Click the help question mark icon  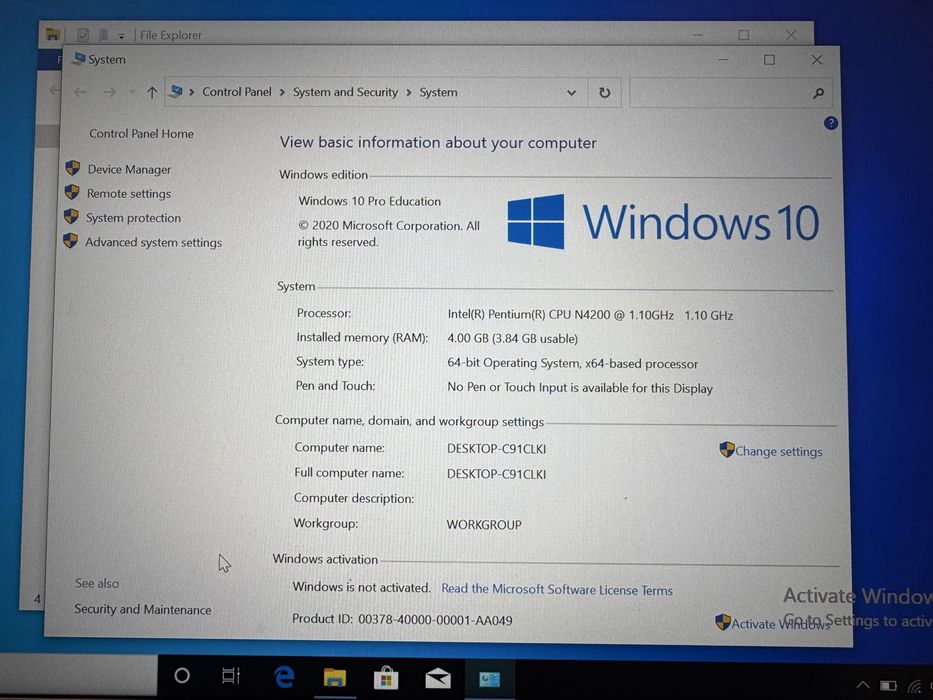coord(831,123)
